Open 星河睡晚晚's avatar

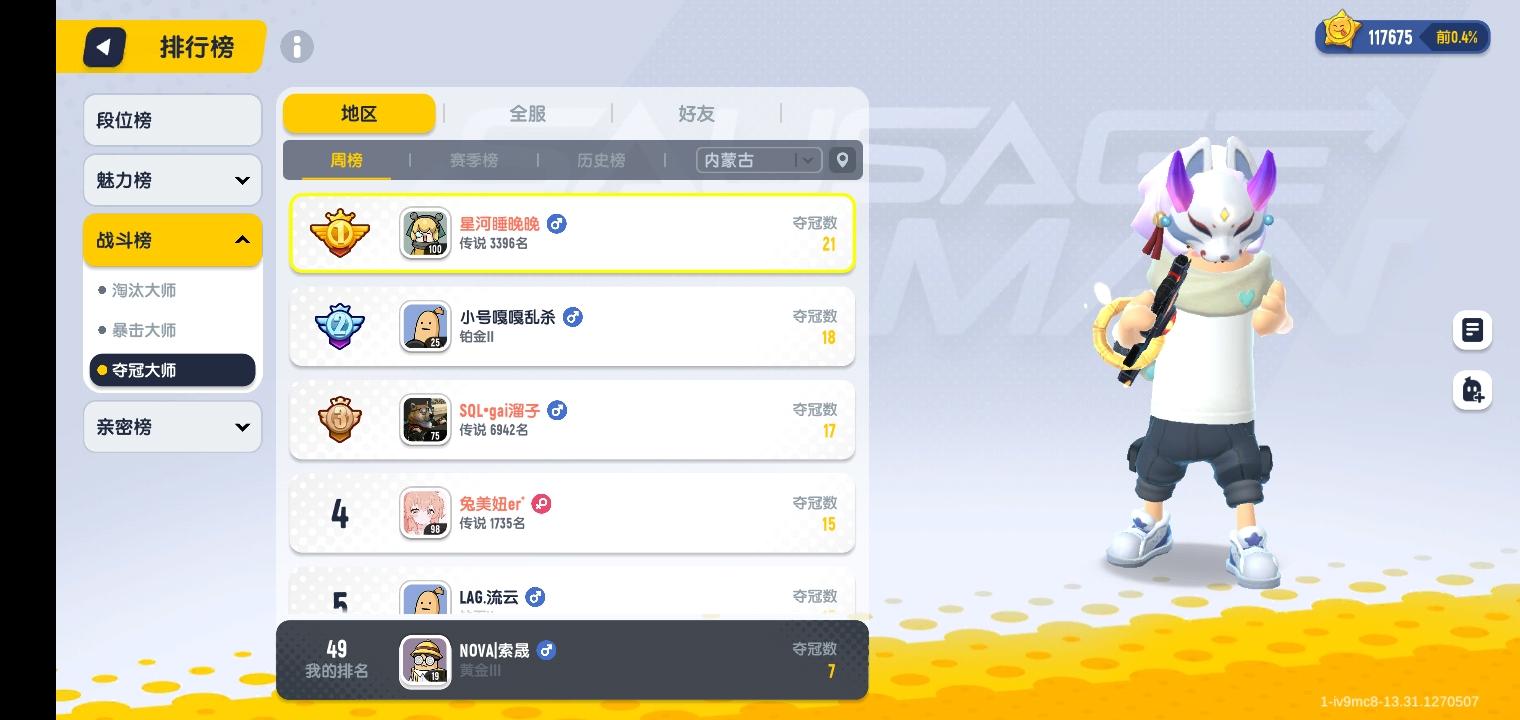tap(426, 233)
